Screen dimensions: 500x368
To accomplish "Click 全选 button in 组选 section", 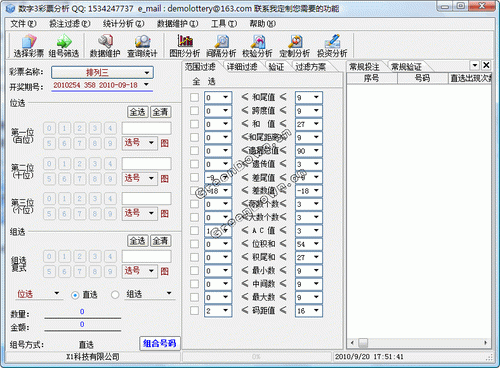I will tap(138, 241).
